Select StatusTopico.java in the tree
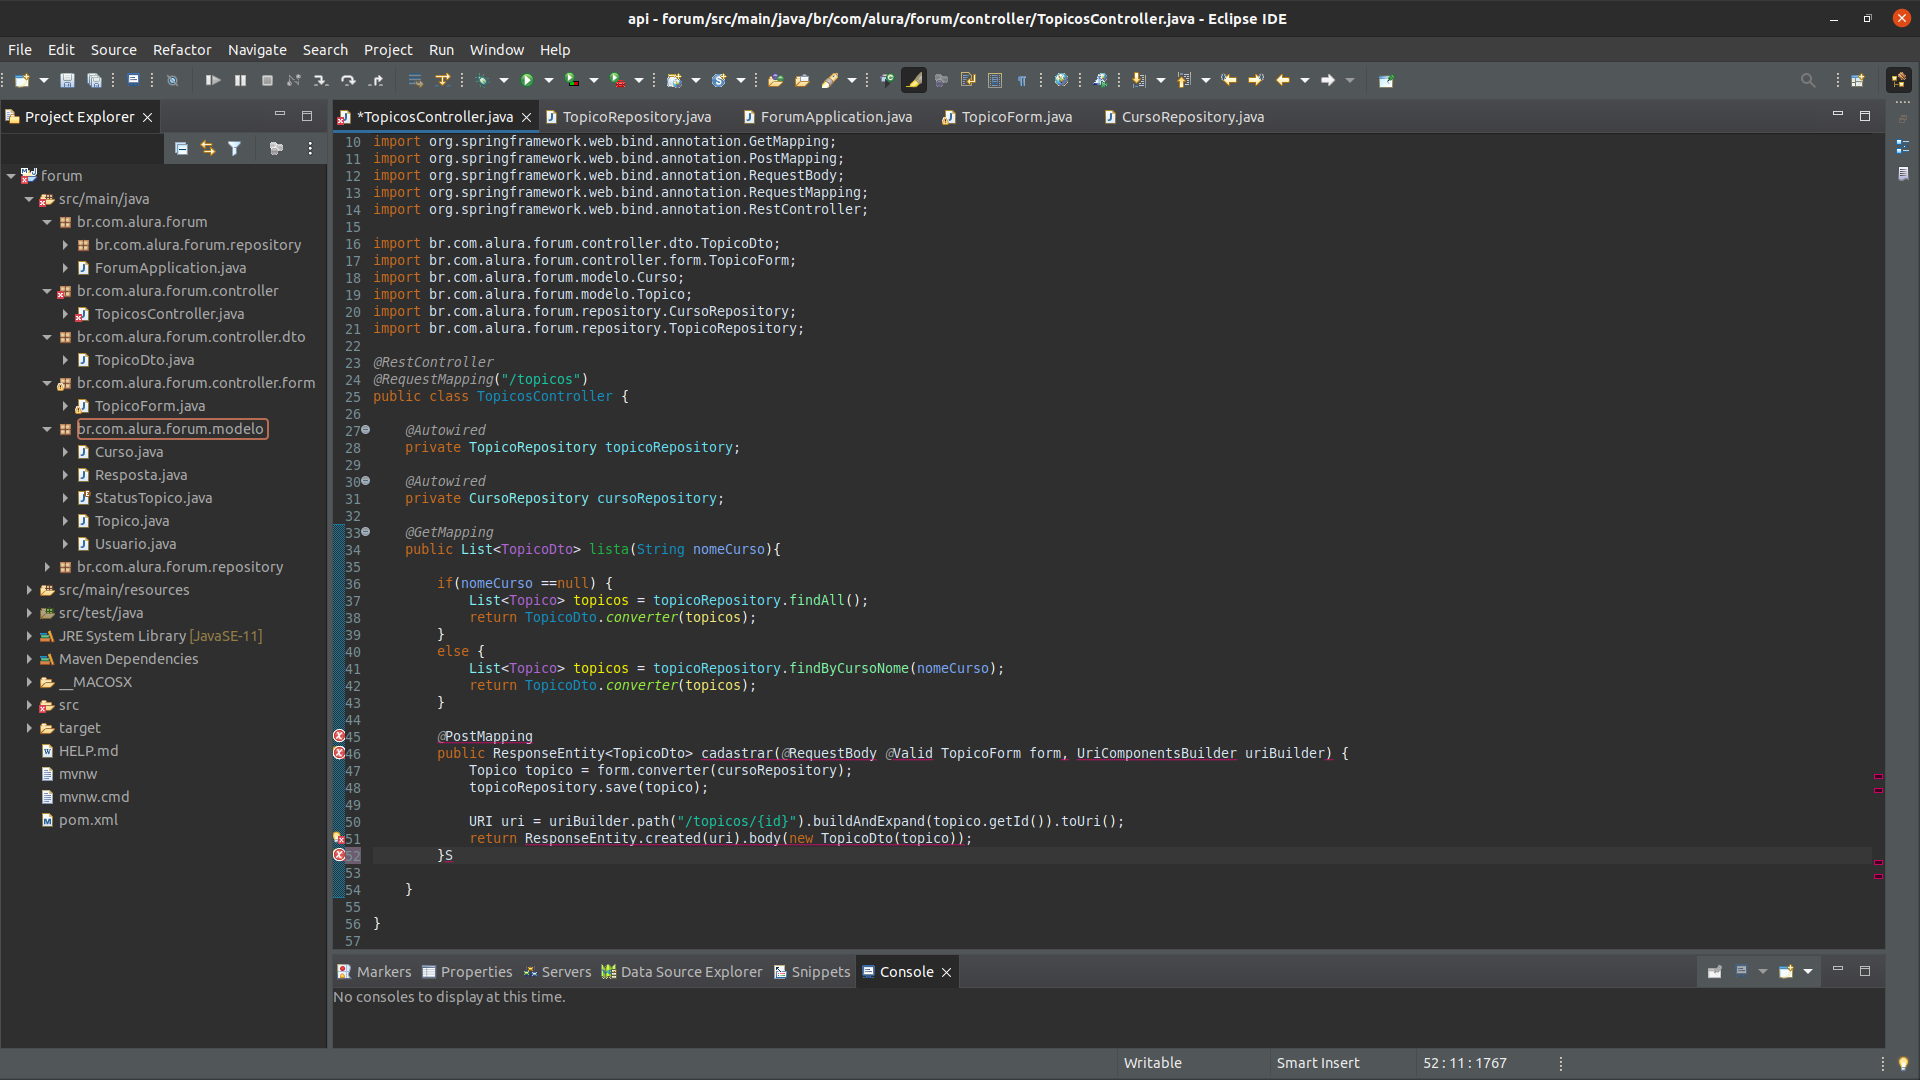This screenshot has height=1080, width=1920. coord(153,498)
